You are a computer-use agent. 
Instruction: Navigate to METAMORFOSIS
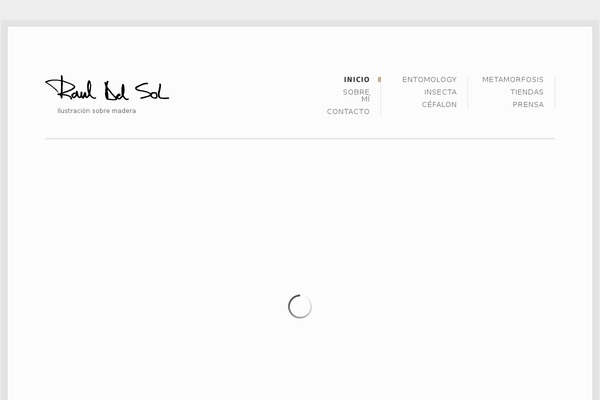click(x=513, y=80)
